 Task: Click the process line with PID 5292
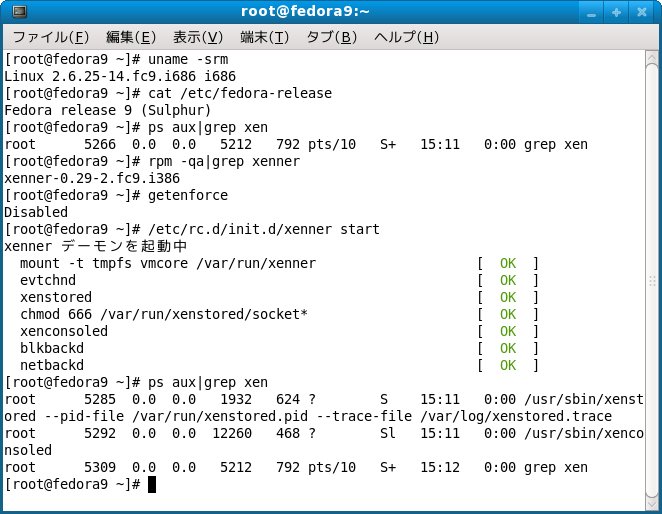pyautogui.click(x=324, y=442)
